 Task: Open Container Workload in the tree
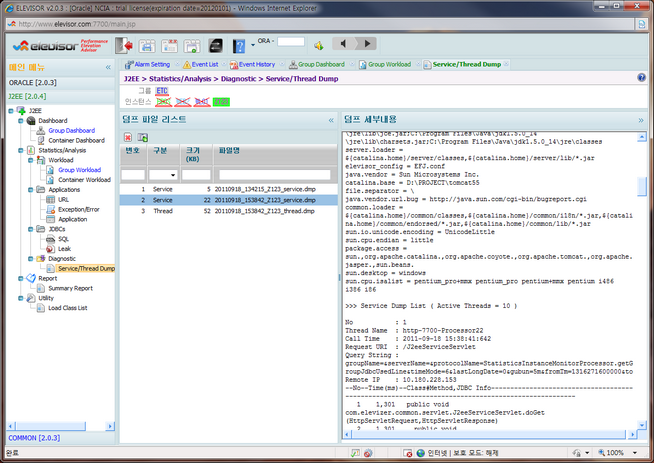tap(84, 180)
